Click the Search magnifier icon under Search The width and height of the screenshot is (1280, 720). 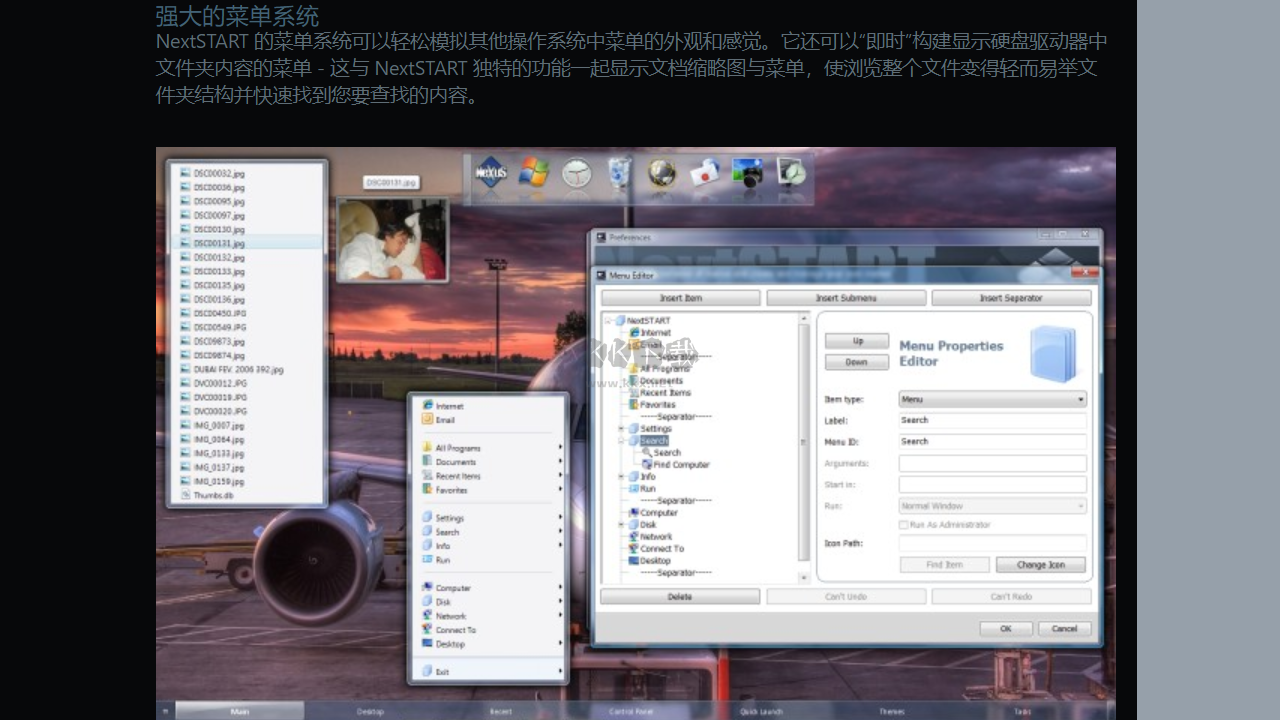[x=649, y=452]
